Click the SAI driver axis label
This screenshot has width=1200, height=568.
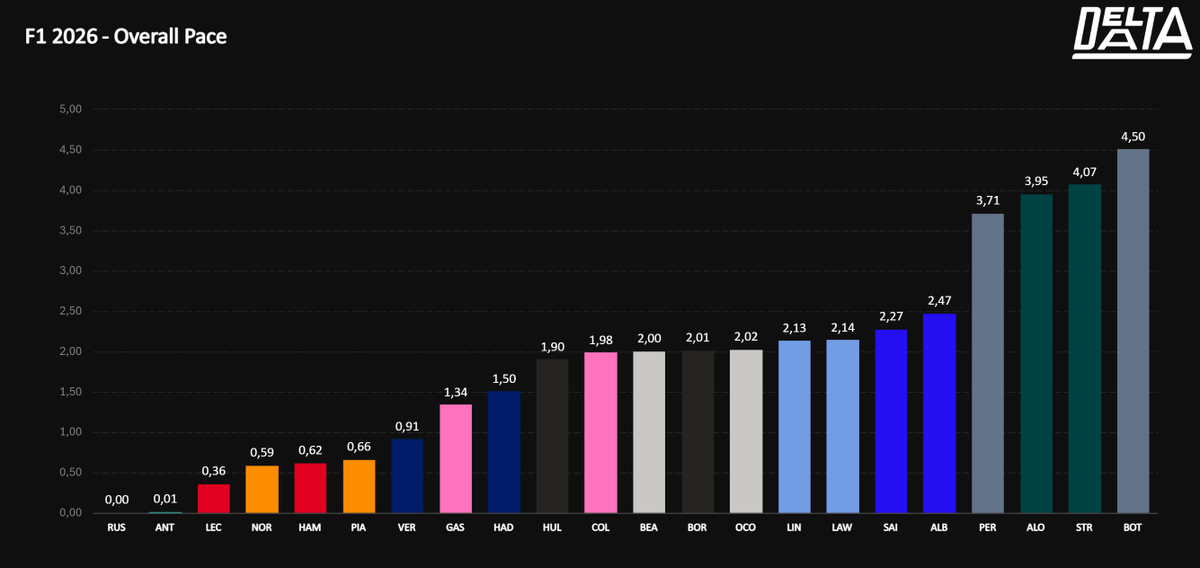tap(891, 526)
